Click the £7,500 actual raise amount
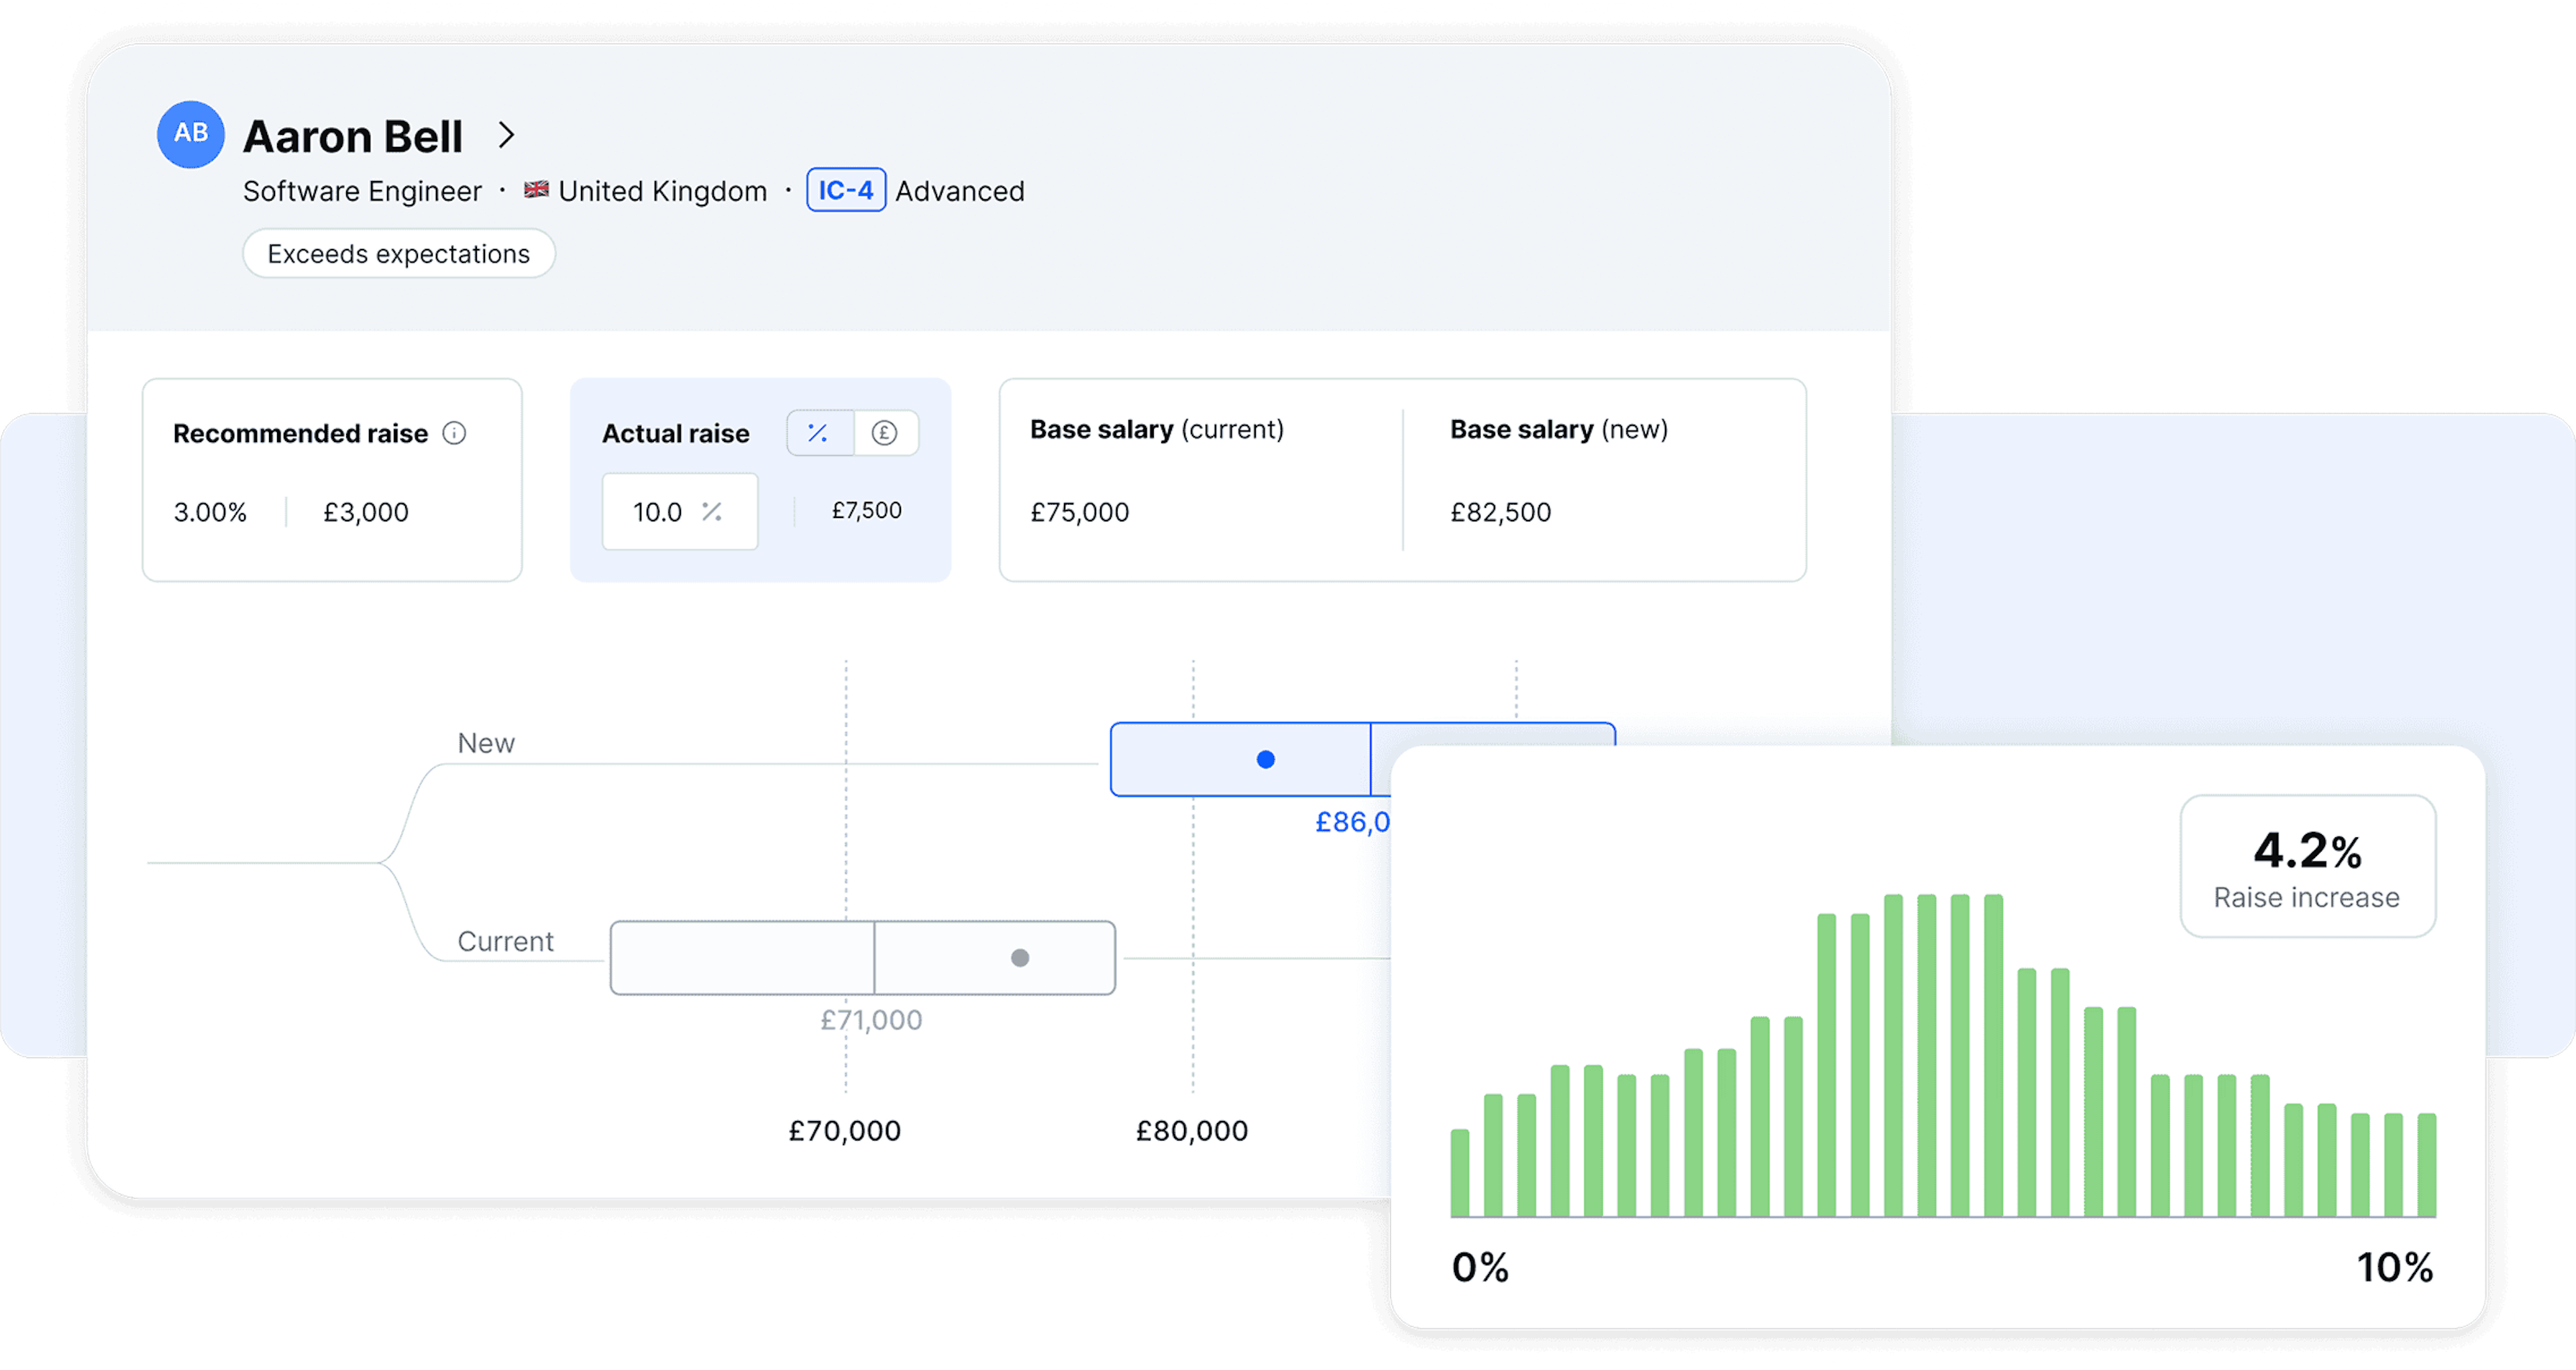The image size is (2576, 1370). 866,511
